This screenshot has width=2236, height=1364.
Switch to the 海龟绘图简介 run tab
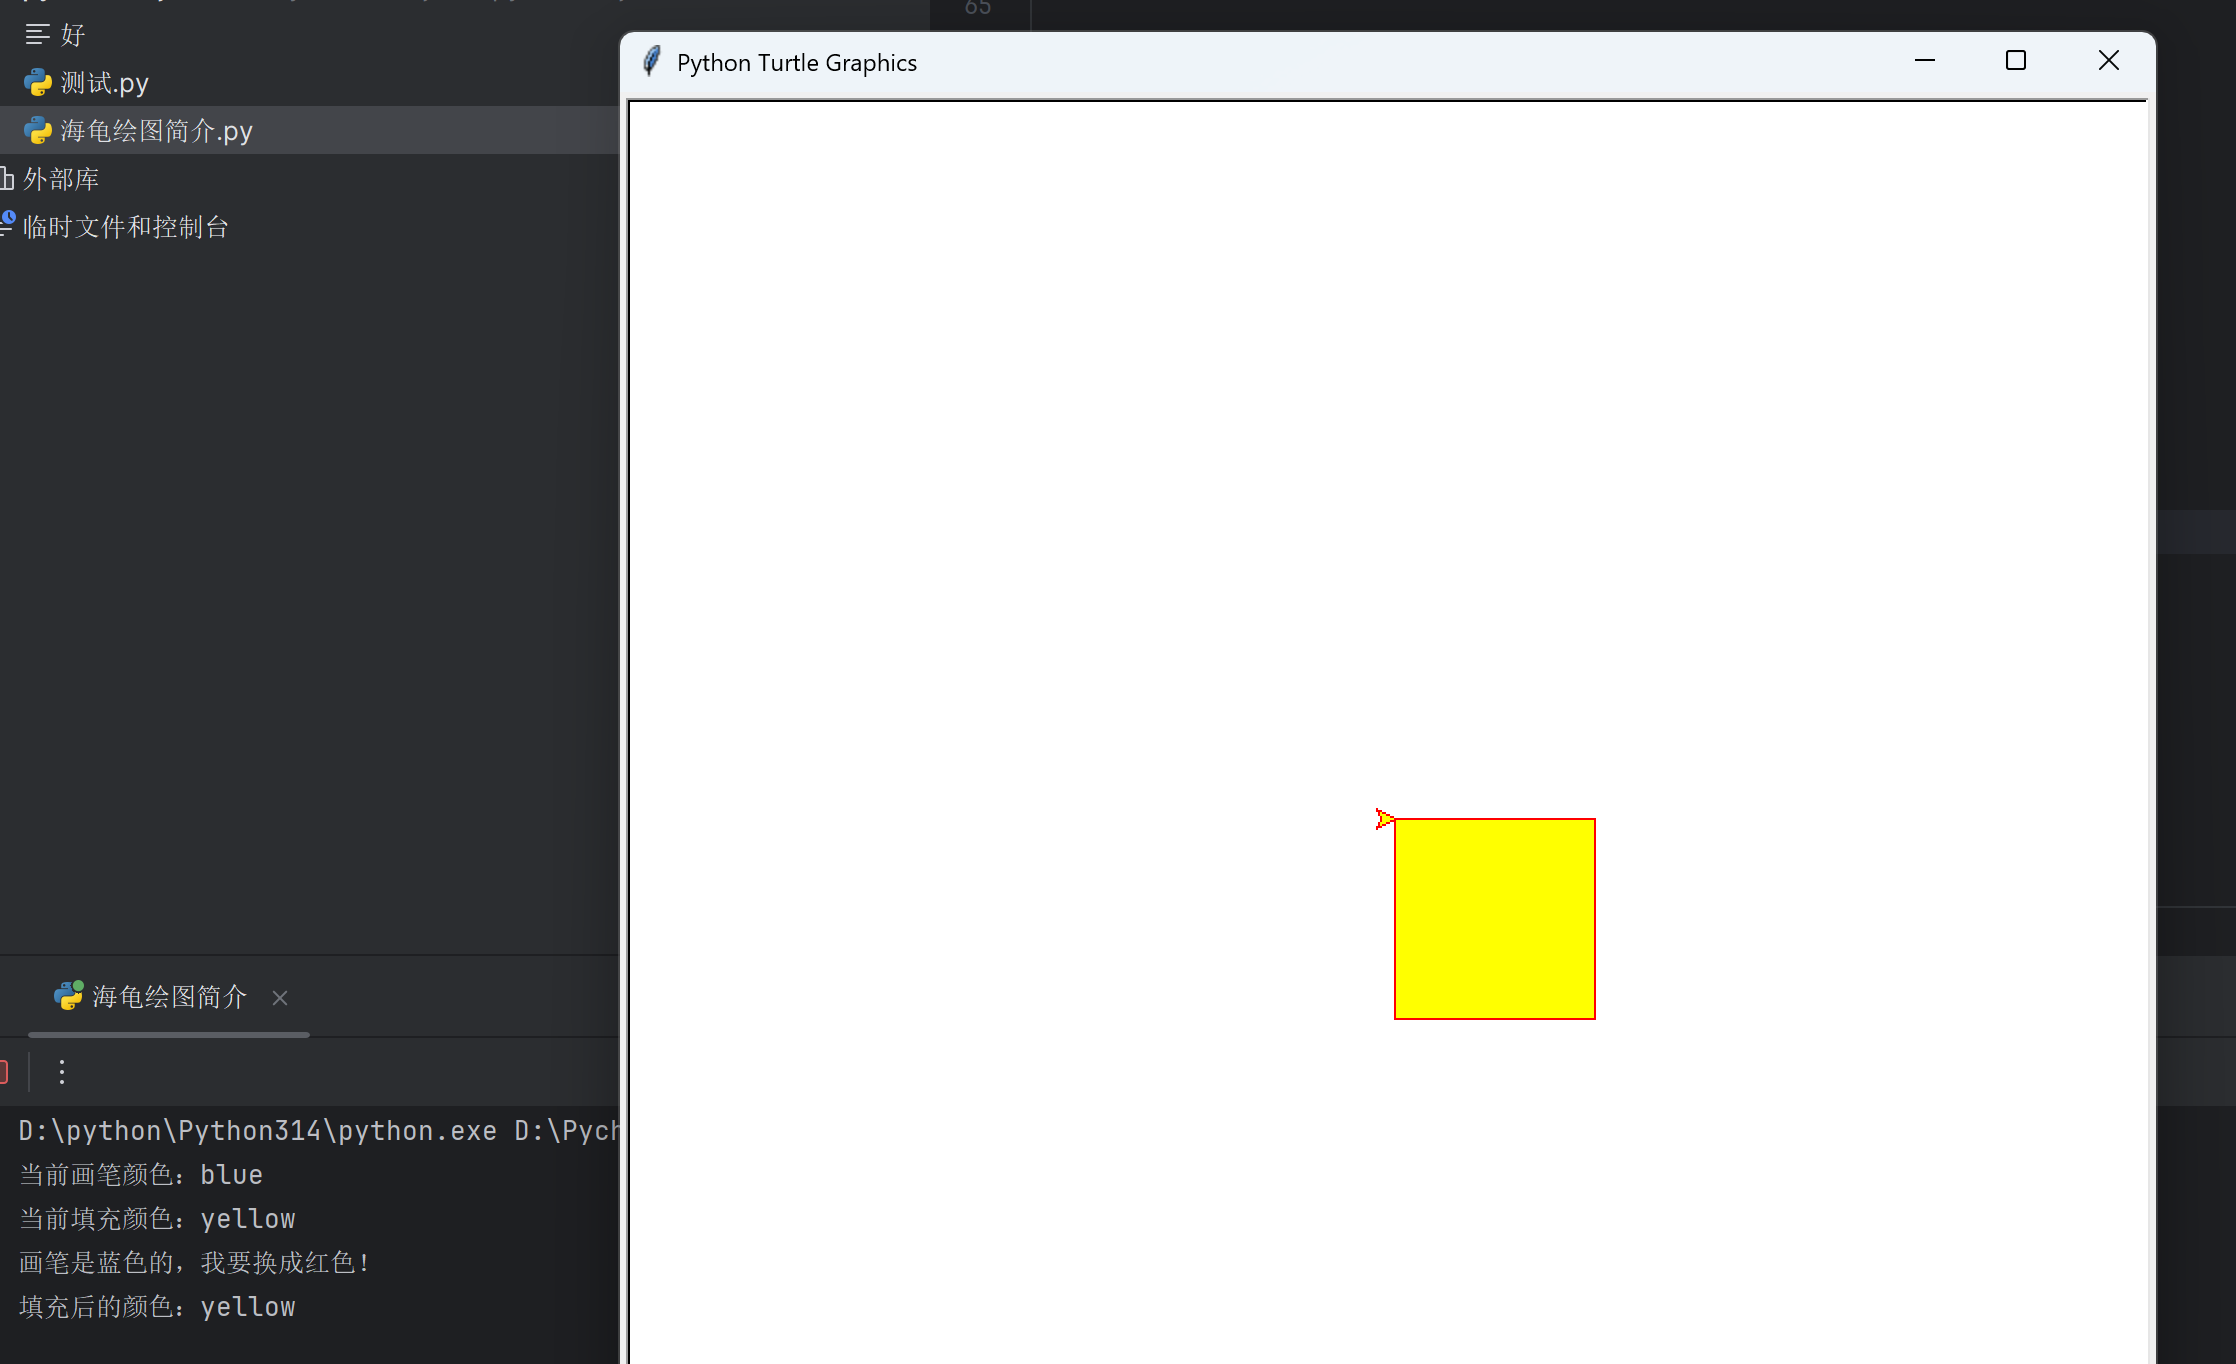(166, 996)
